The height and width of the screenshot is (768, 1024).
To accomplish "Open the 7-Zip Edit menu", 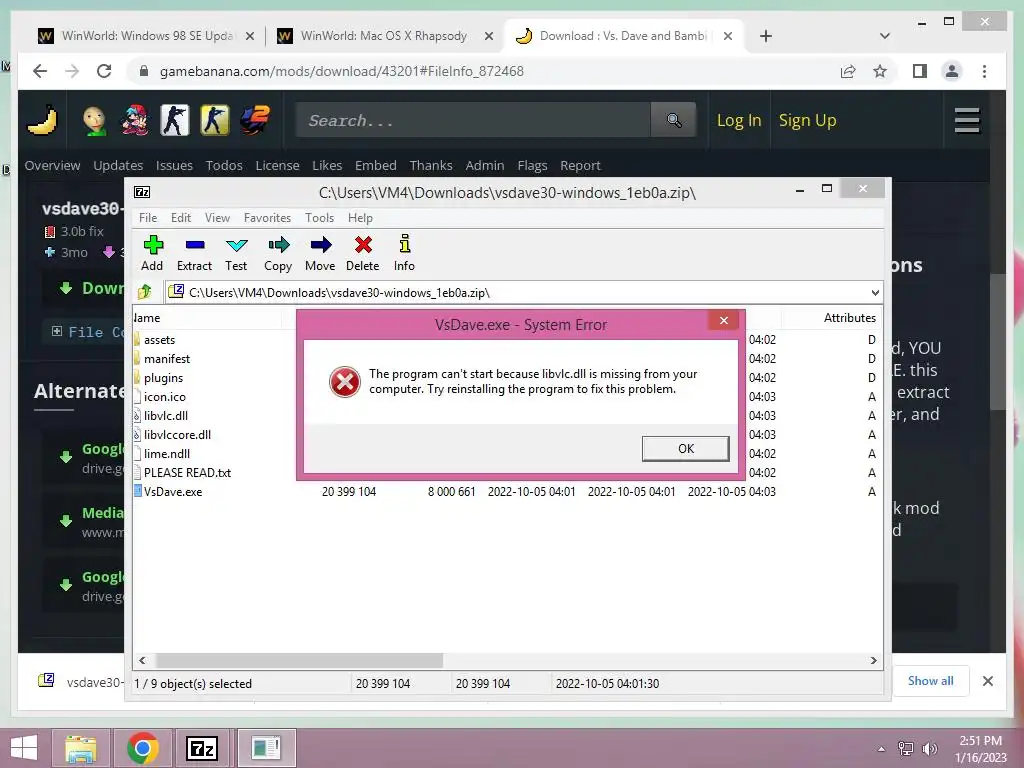I will tap(181, 217).
